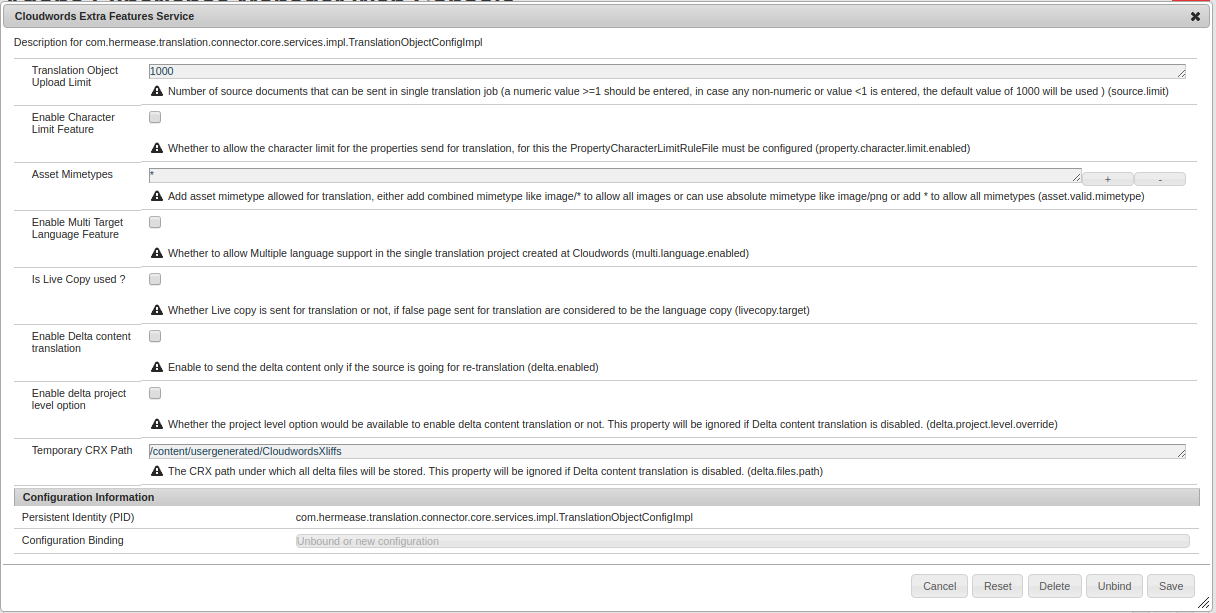The width and height of the screenshot is (1216, 613).
Task: Click warning icon next to delta.files.path description
Action: [157, 471]
